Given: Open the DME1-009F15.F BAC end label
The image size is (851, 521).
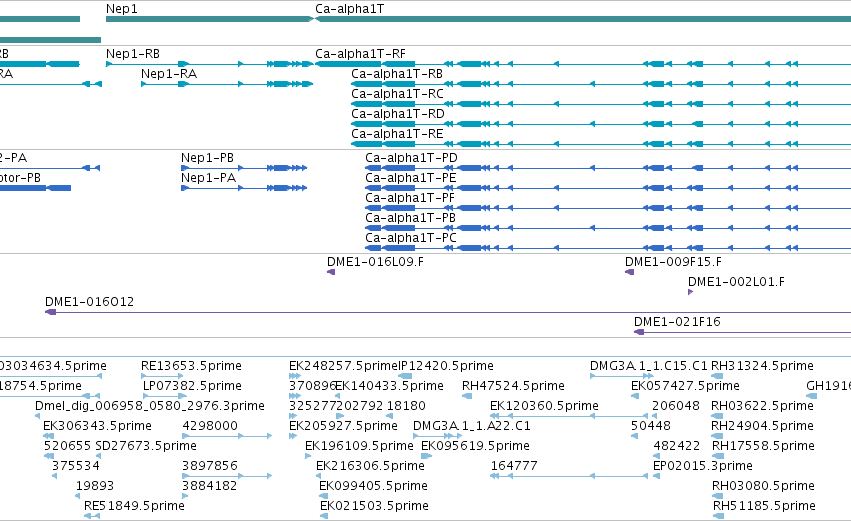Looking at the screenshot, I should click(674, 262).
